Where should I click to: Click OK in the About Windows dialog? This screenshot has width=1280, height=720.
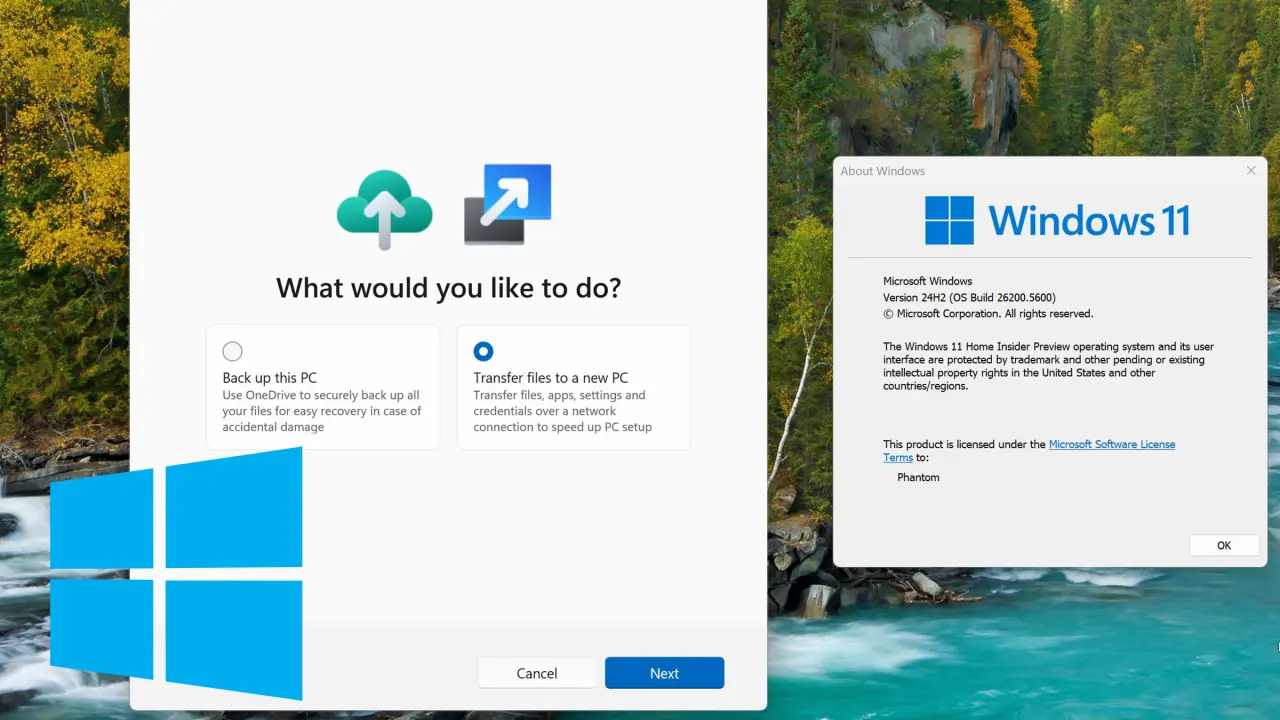click(1223, 545)
